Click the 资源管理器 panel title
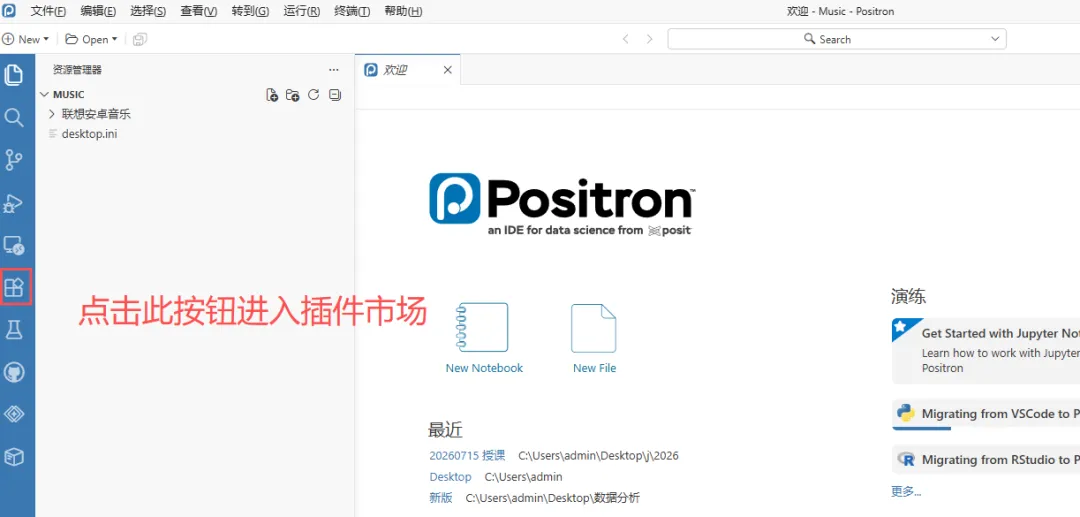Viewport: 1080px width, 517px height. [x=78, y=70]
